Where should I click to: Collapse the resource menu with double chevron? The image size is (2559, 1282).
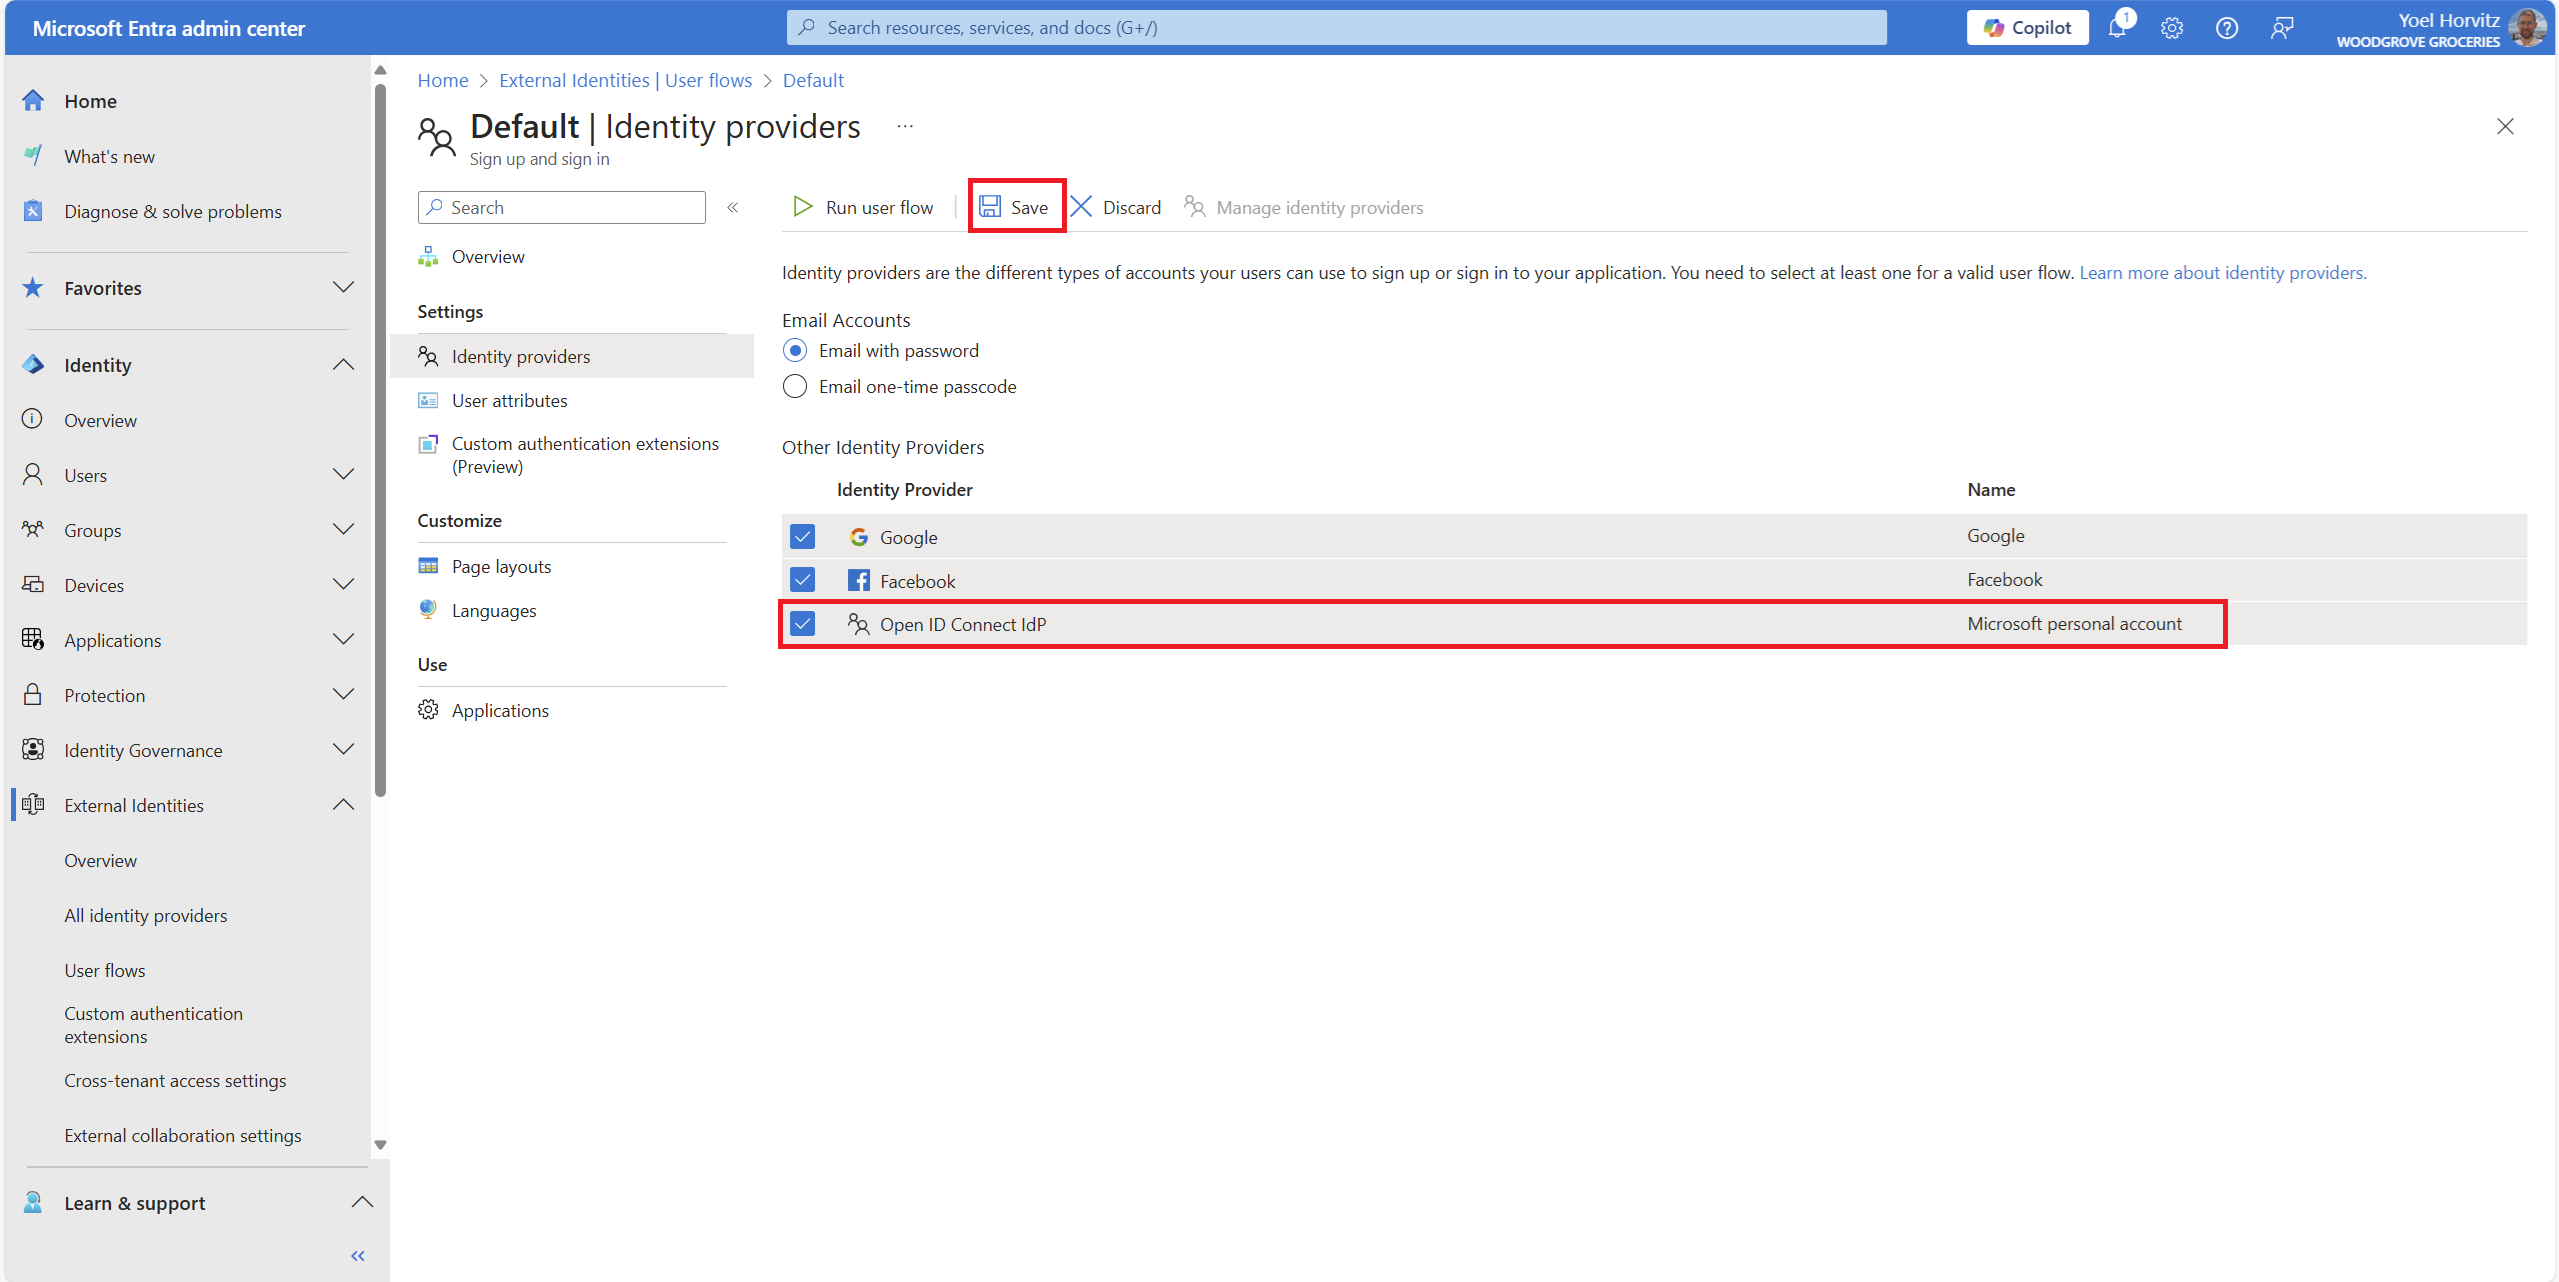tap(733, 207)
